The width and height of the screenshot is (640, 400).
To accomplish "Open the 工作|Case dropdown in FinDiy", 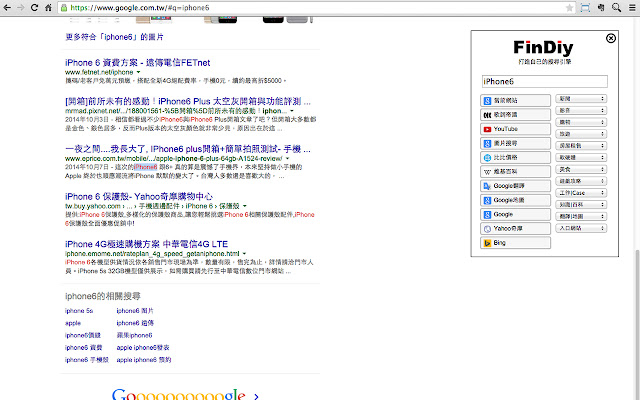I will (581, 193).
